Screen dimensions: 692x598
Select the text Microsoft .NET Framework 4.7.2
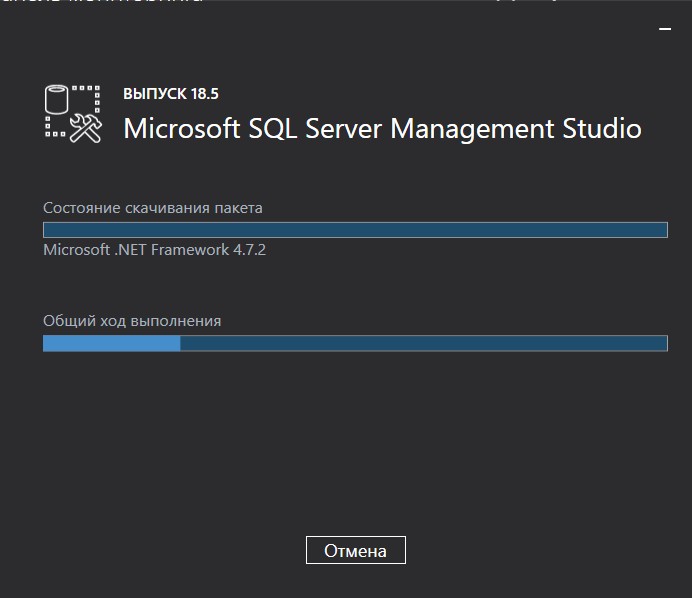pos(154,250)
